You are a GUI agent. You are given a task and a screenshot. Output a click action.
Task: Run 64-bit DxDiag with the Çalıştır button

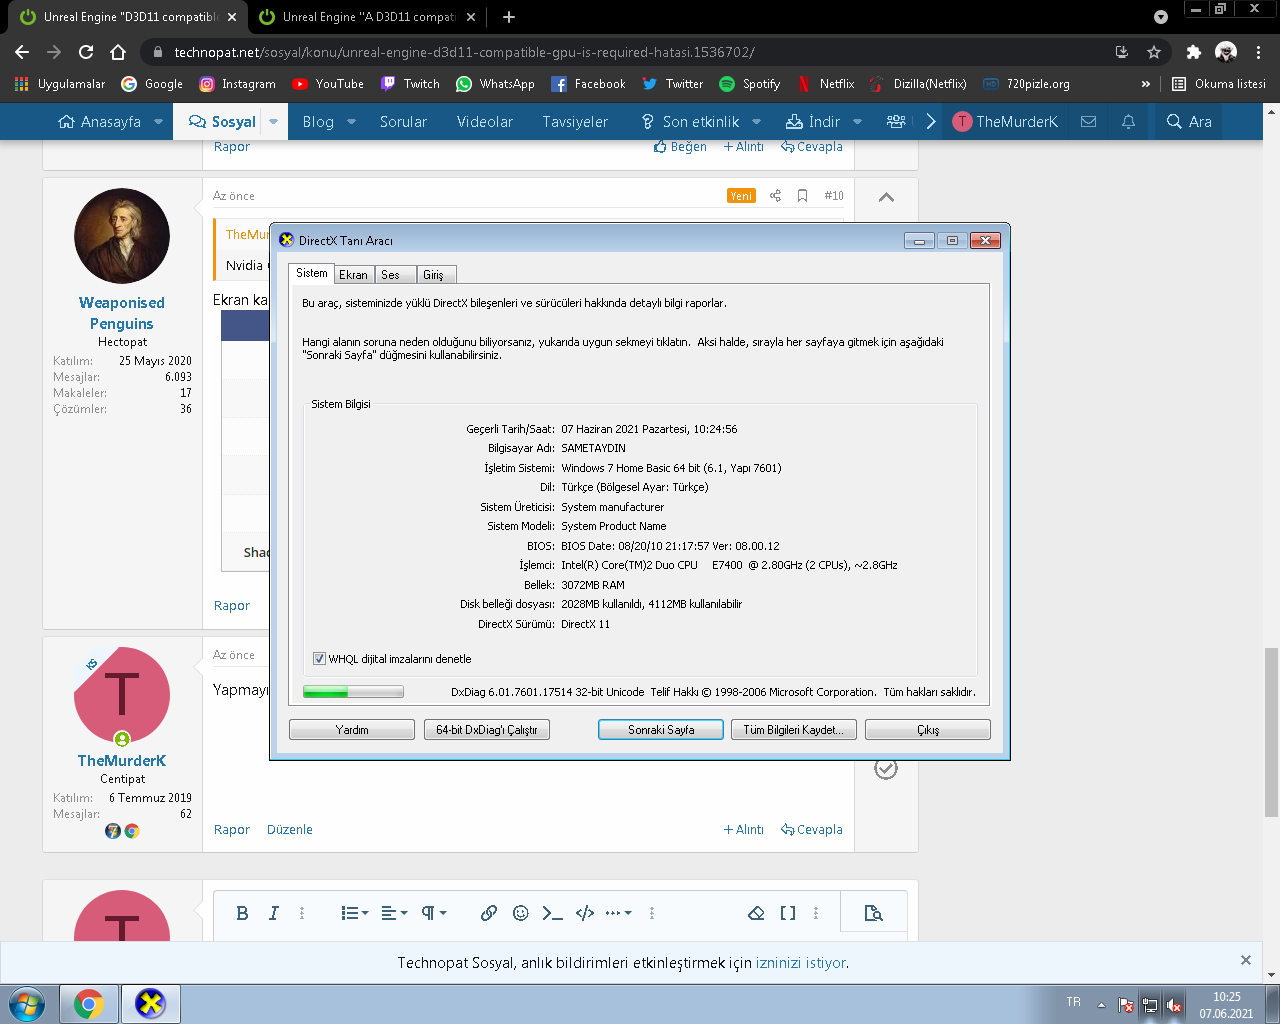pos(487,730)
